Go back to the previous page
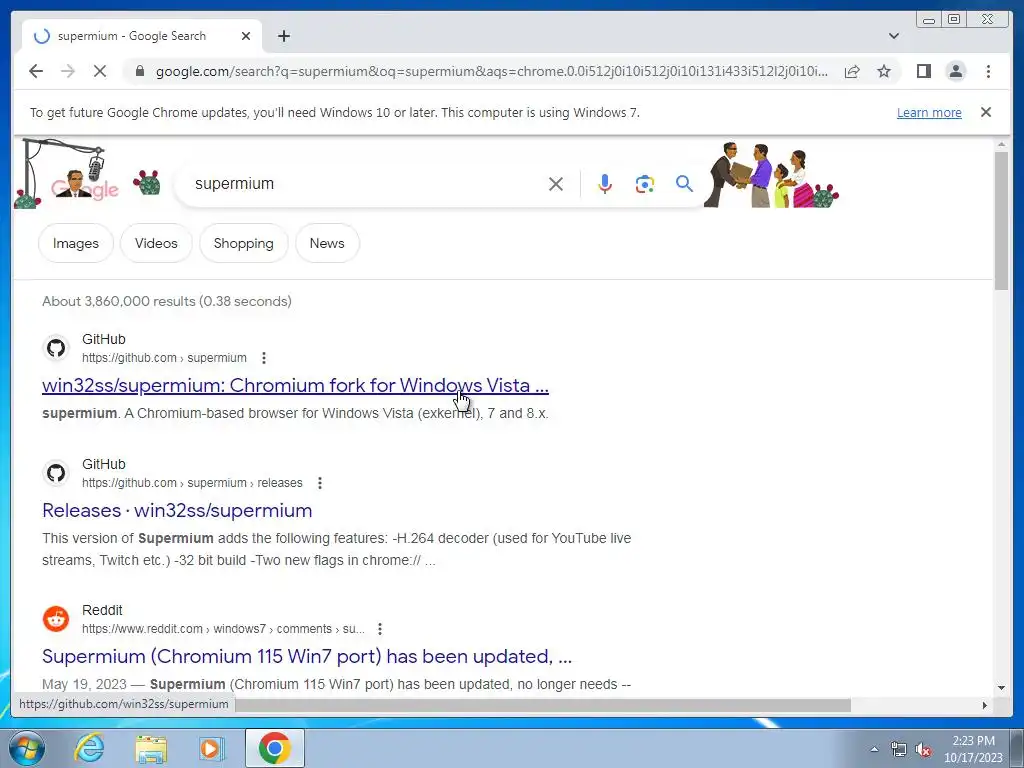This screenshot has height=768, width=1024. coord(36,71)
